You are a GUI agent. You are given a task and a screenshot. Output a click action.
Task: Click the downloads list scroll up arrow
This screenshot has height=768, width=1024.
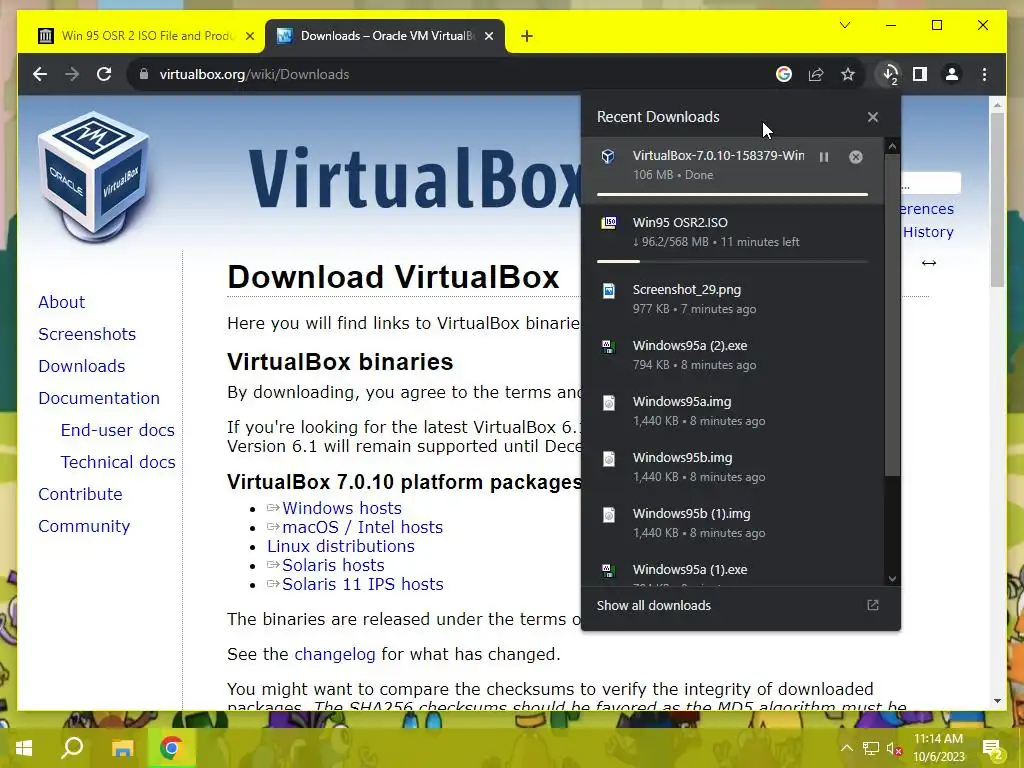pyautogui.click(x=892, y=146)
